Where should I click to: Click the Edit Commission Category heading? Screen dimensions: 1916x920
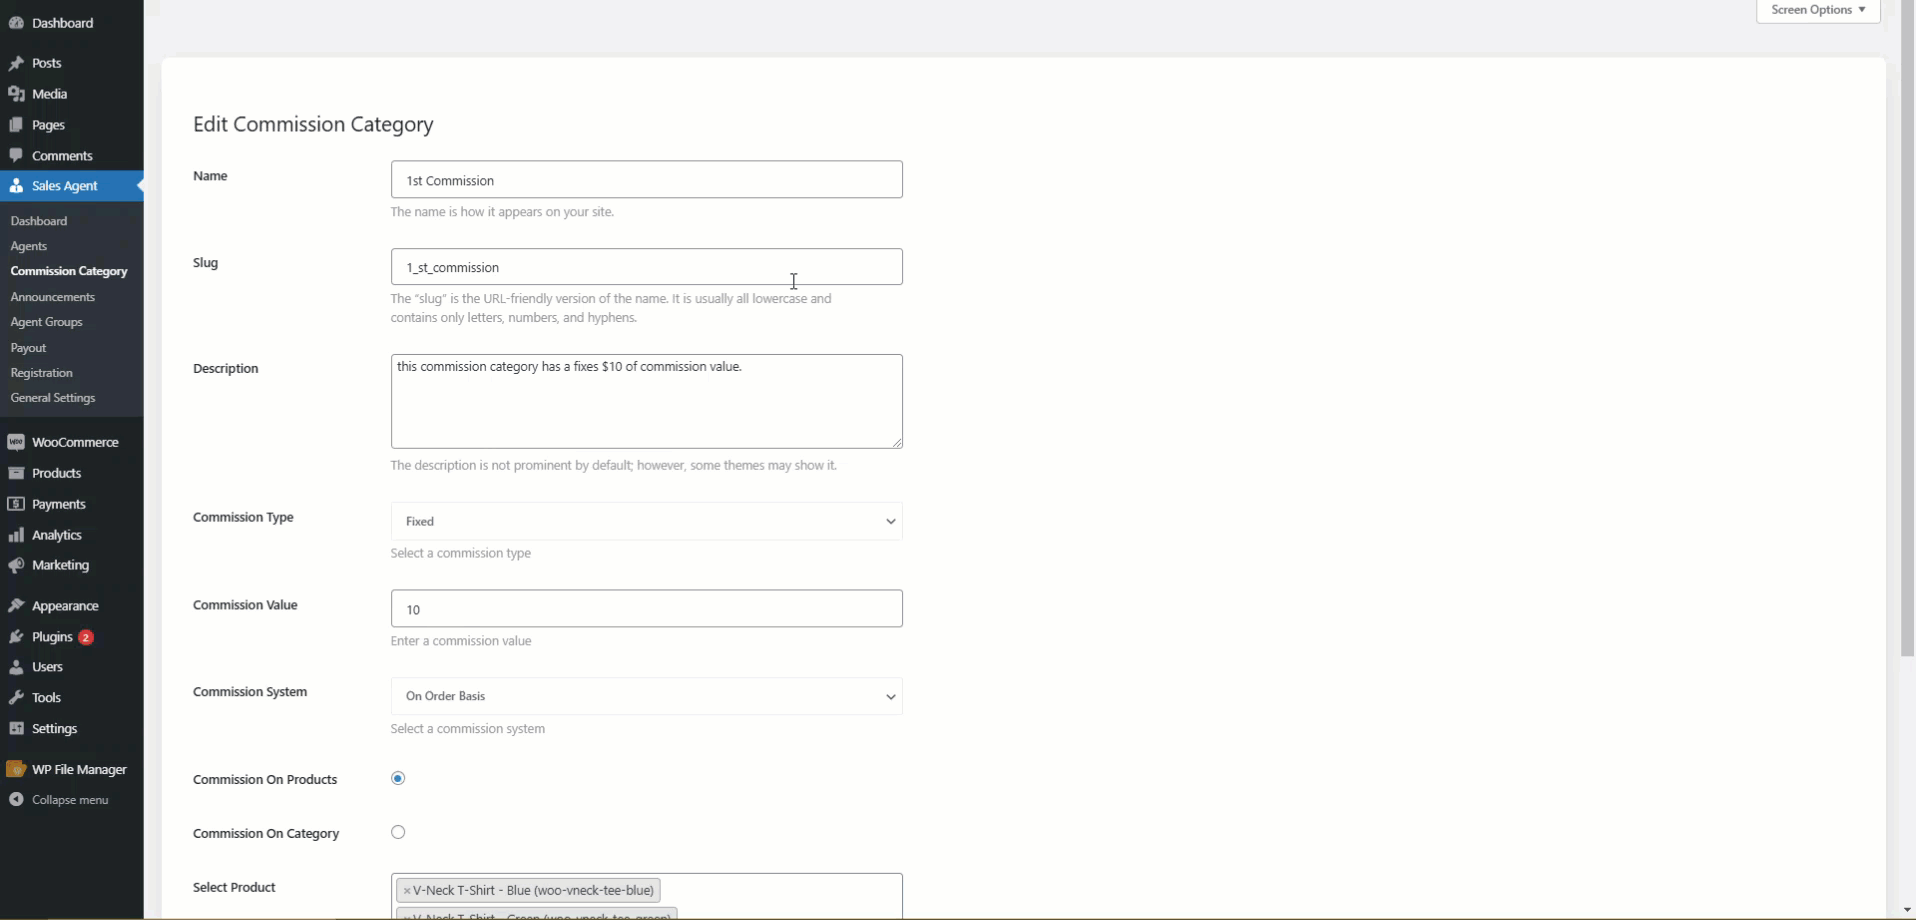pos(313,124)
